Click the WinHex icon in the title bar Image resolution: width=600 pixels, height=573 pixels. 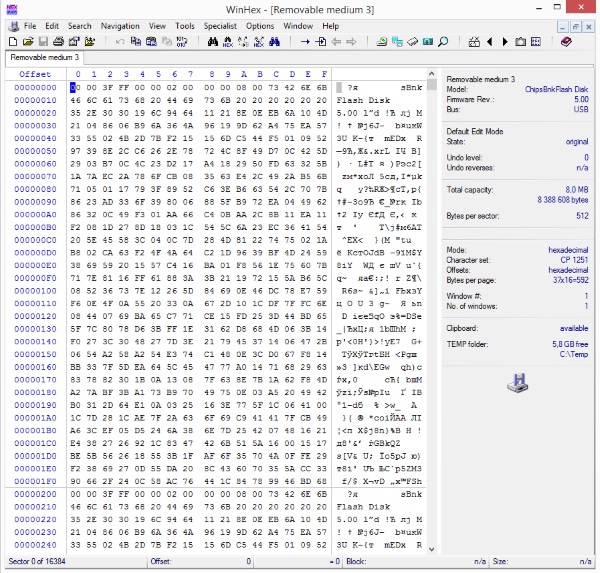12,9
